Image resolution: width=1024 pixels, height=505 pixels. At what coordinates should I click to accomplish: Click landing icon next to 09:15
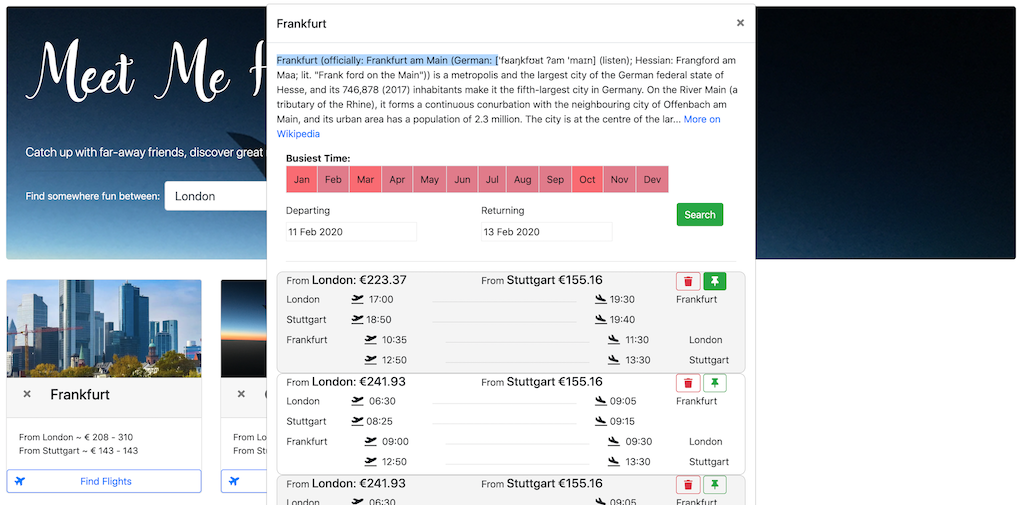pos(601,421)
